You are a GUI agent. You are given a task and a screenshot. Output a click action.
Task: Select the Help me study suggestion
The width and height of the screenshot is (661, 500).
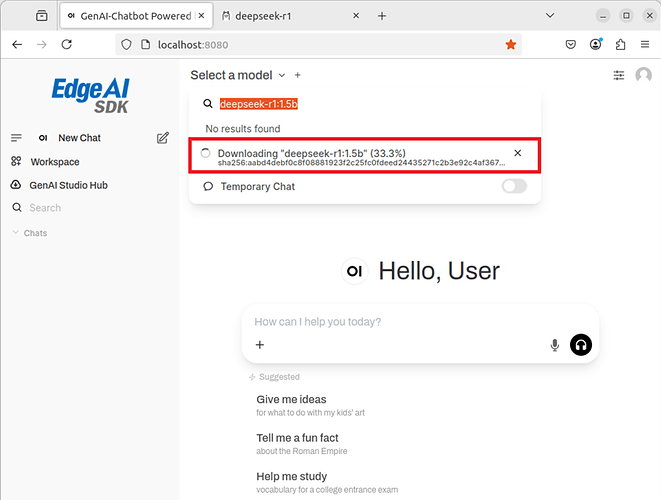[327, 482]
